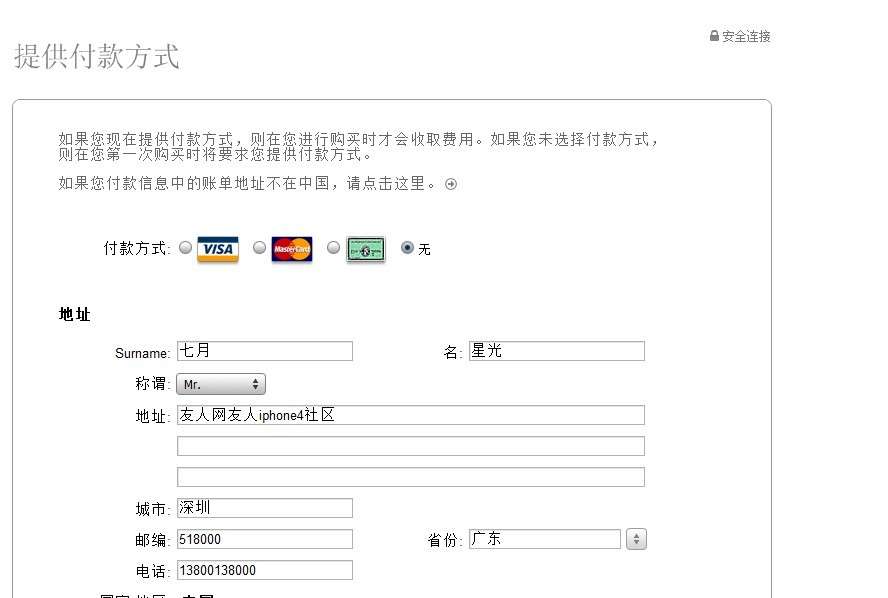The image size is (888, 598).
Task: Click the security lock icon beside 安全连接
Action: pos(713,36)
